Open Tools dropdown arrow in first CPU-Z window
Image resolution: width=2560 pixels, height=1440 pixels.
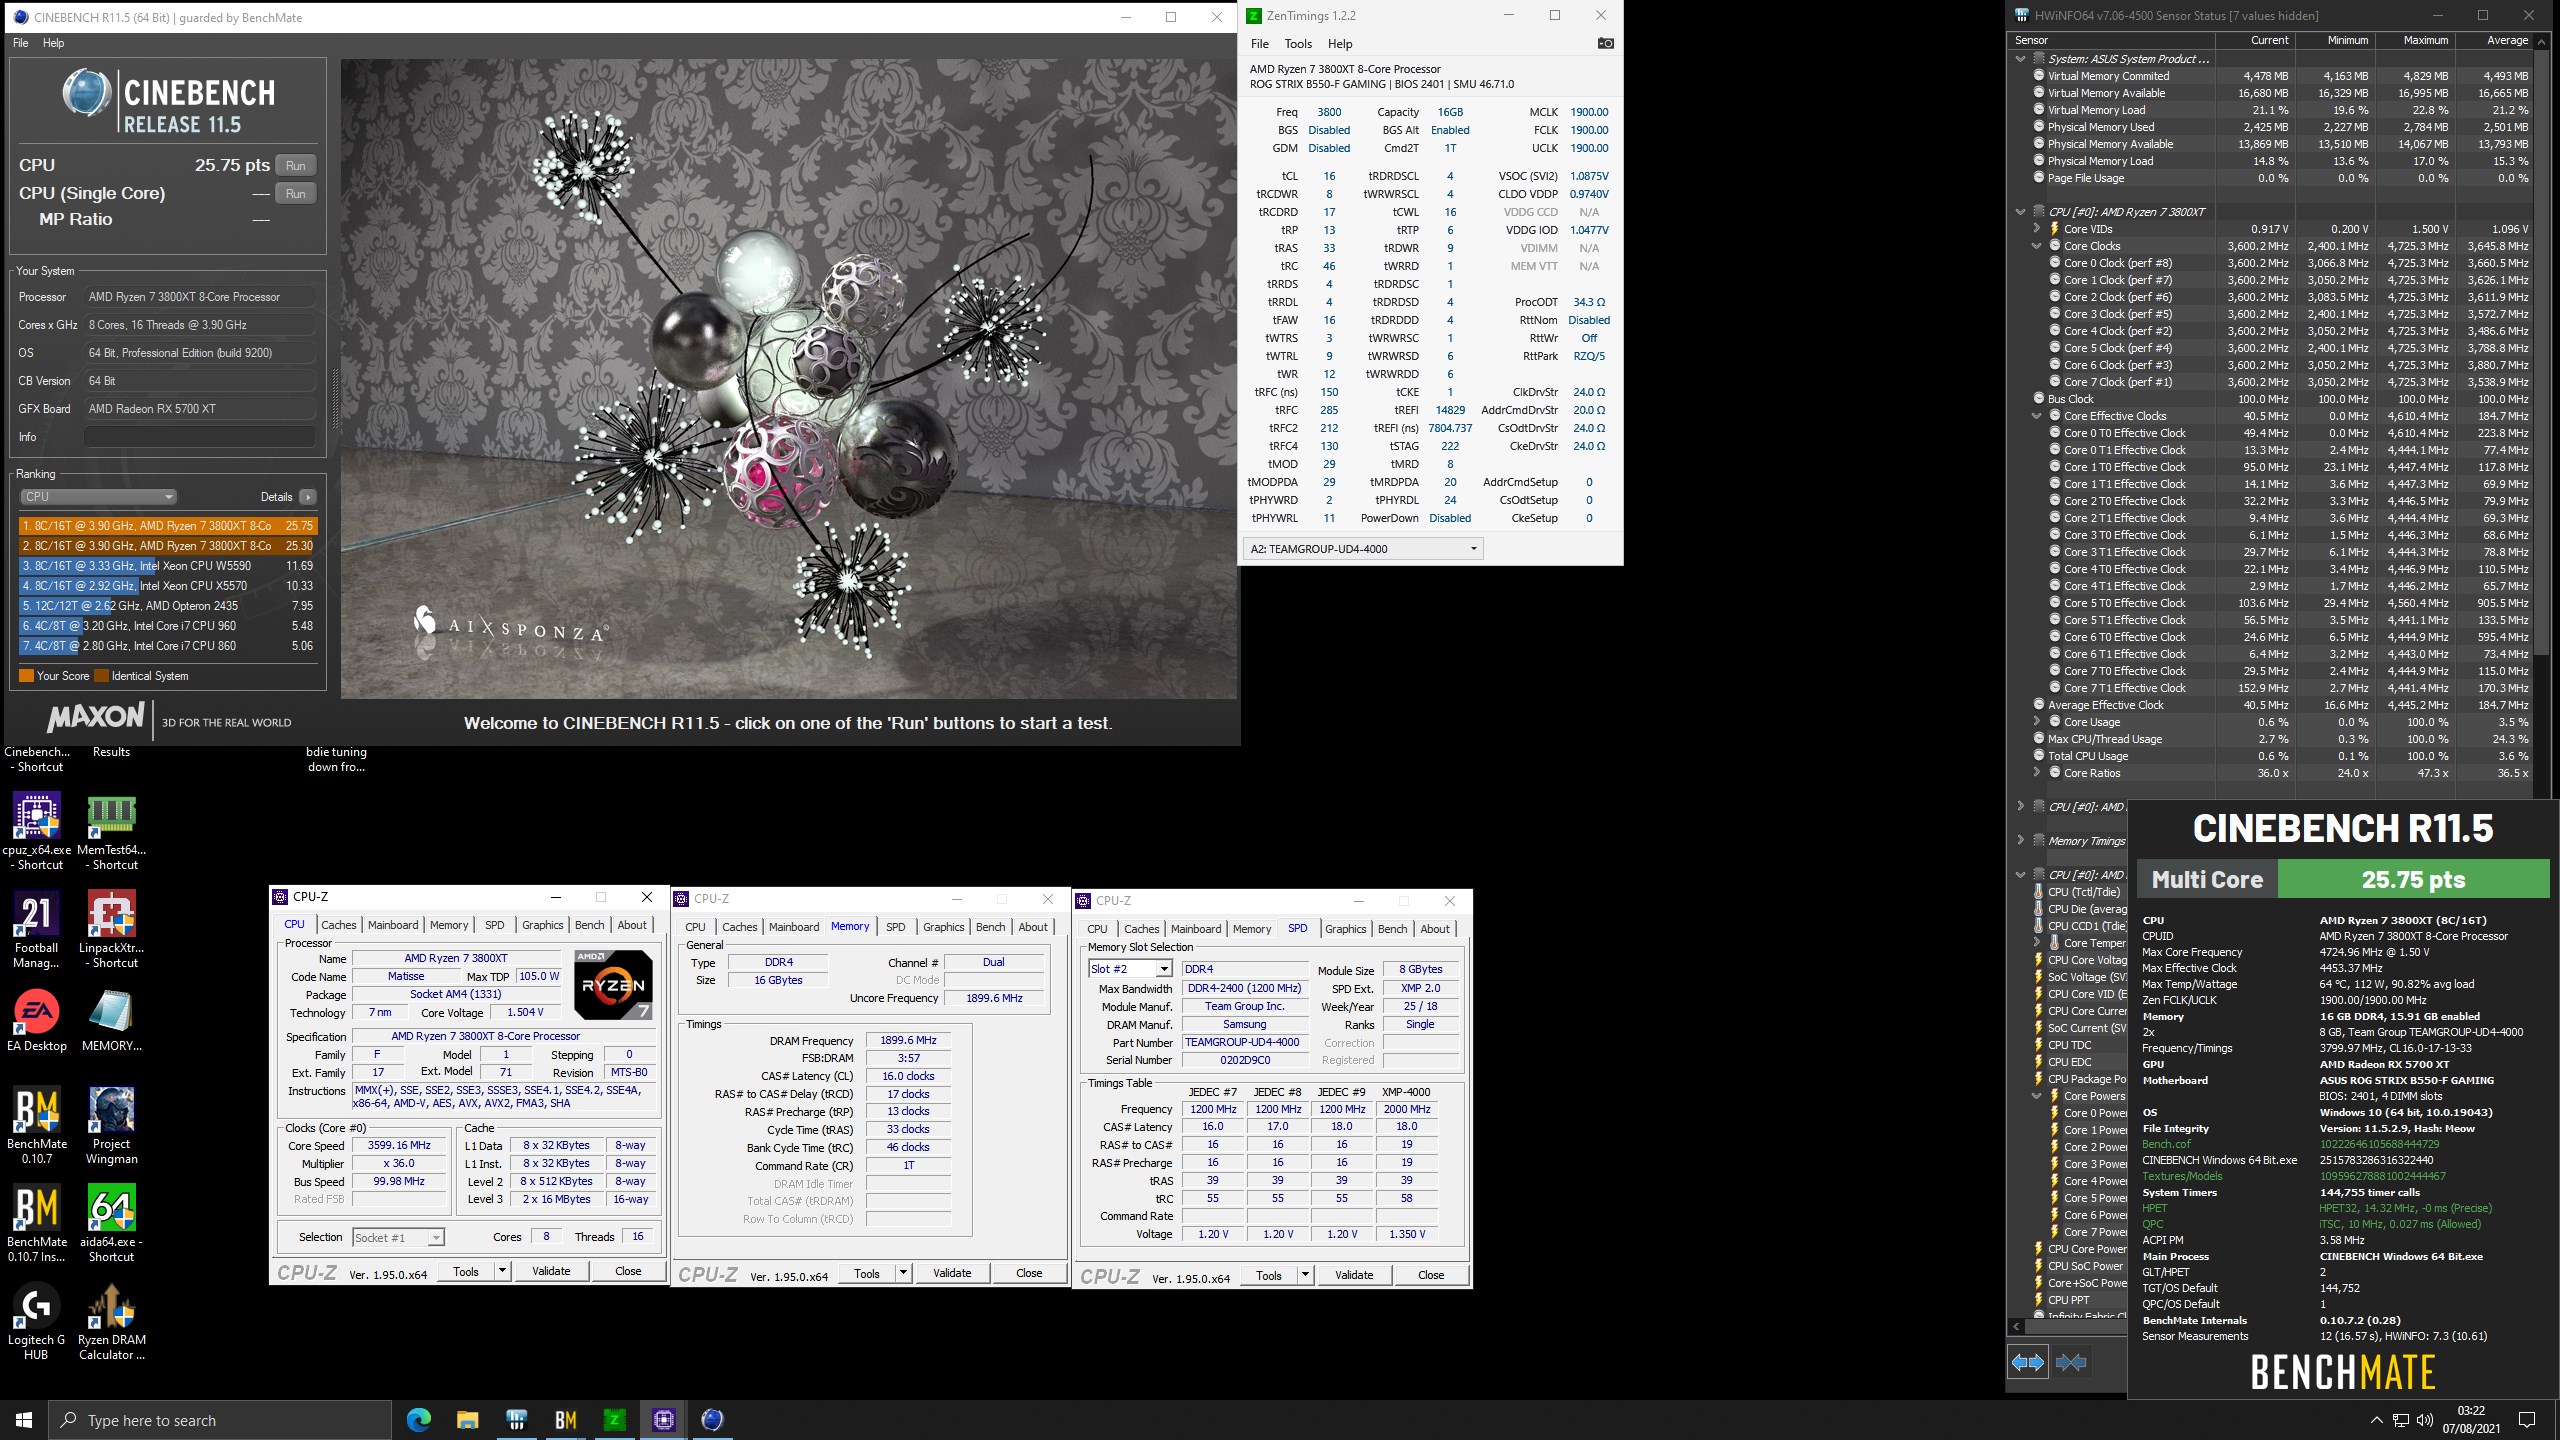(x=503, y=1271)
